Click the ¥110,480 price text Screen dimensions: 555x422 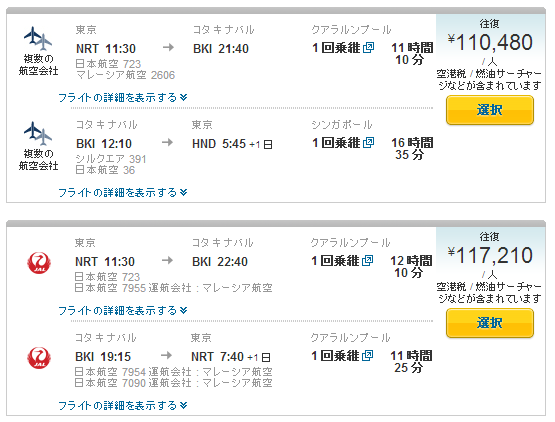(490, 42)
